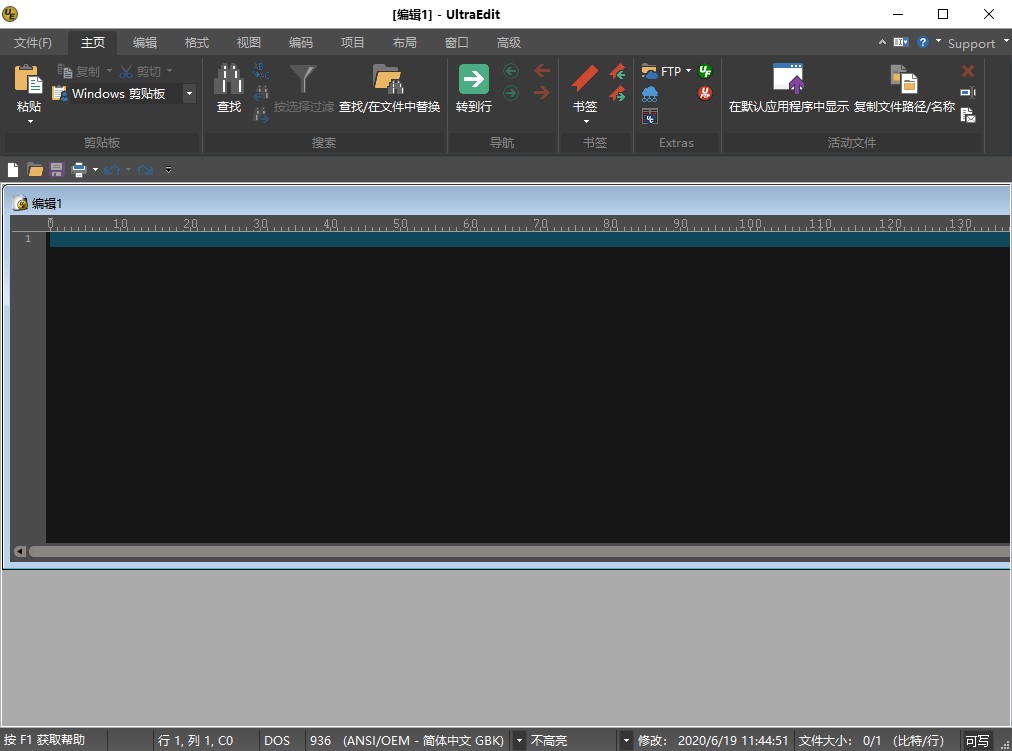
Task: Click the red left arrow navigation icon
Action: point(542,71)
